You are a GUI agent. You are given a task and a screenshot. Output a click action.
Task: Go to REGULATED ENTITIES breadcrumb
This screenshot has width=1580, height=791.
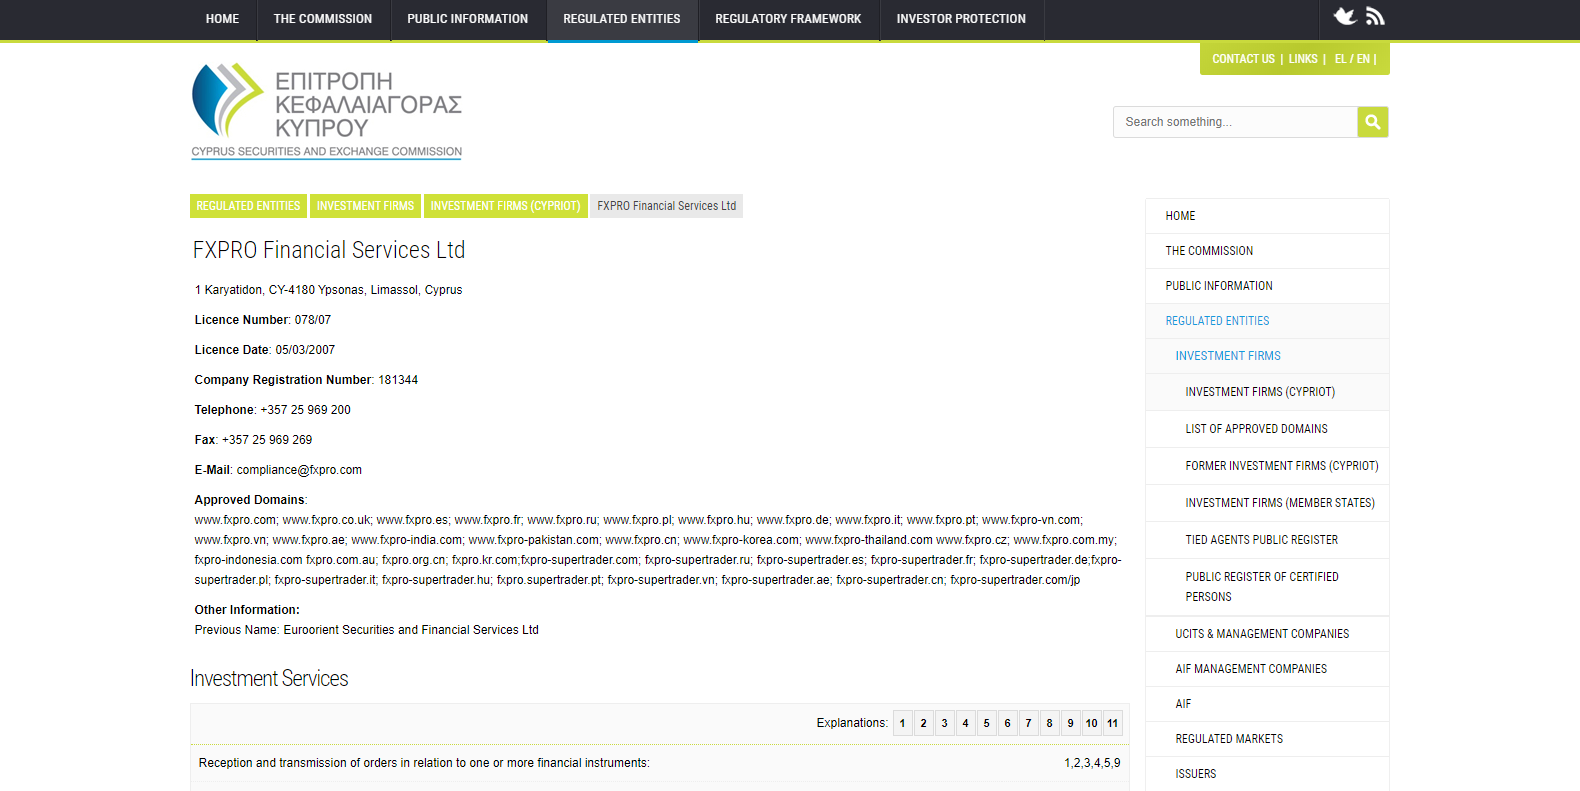click(x=248, y=206)
